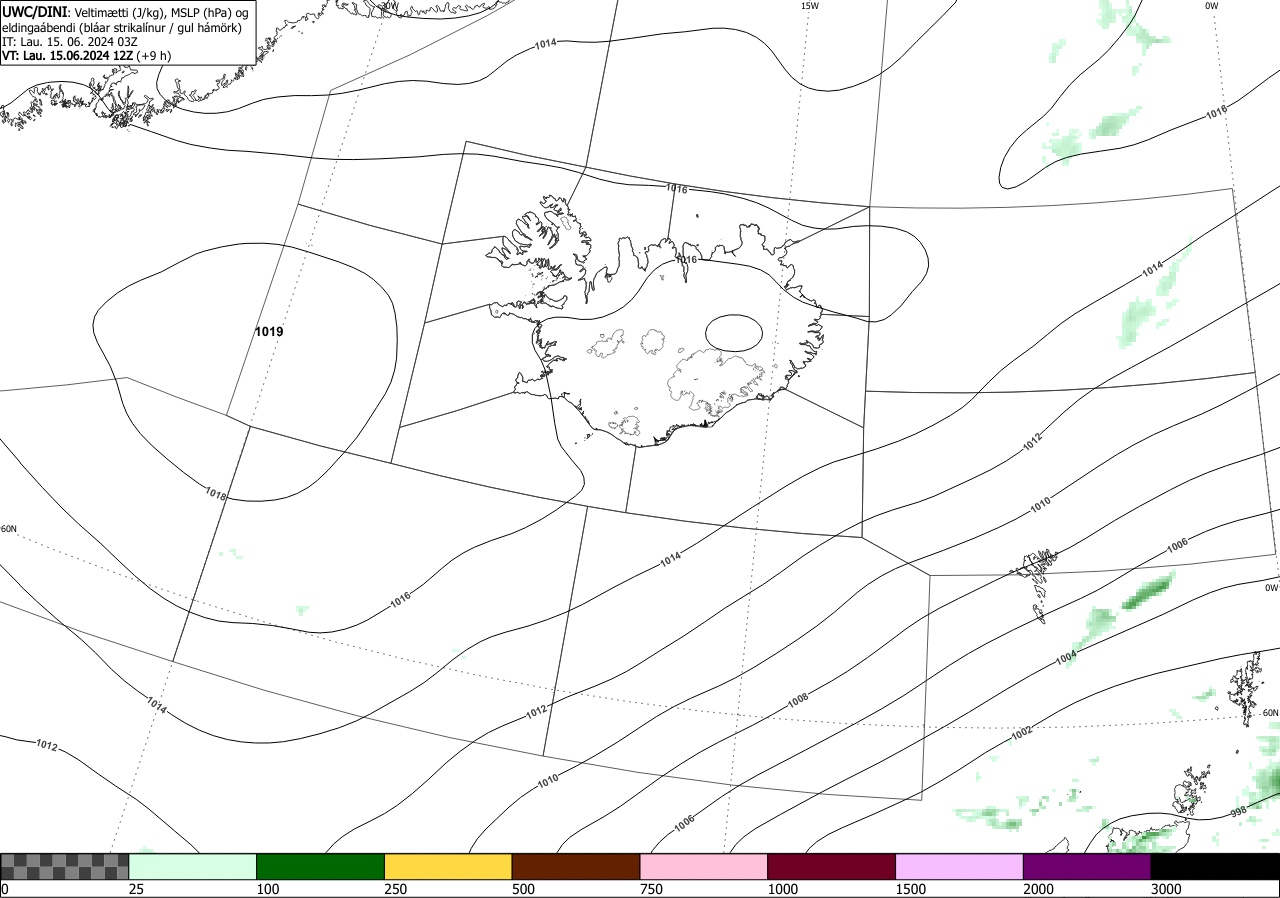Viewport: 1280px width, 898px height.
Task: Click the UWC/DINI title text
Action: (x=35, y=12)
